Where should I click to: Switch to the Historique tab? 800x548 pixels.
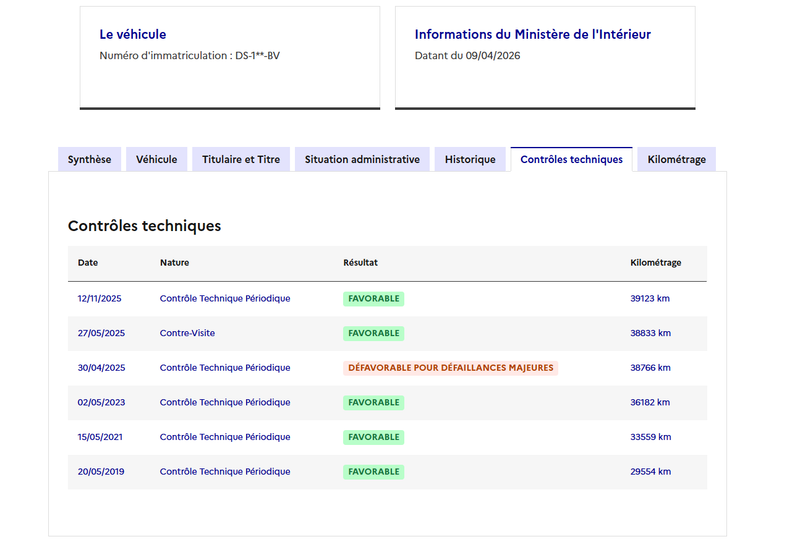pos(470,160)
